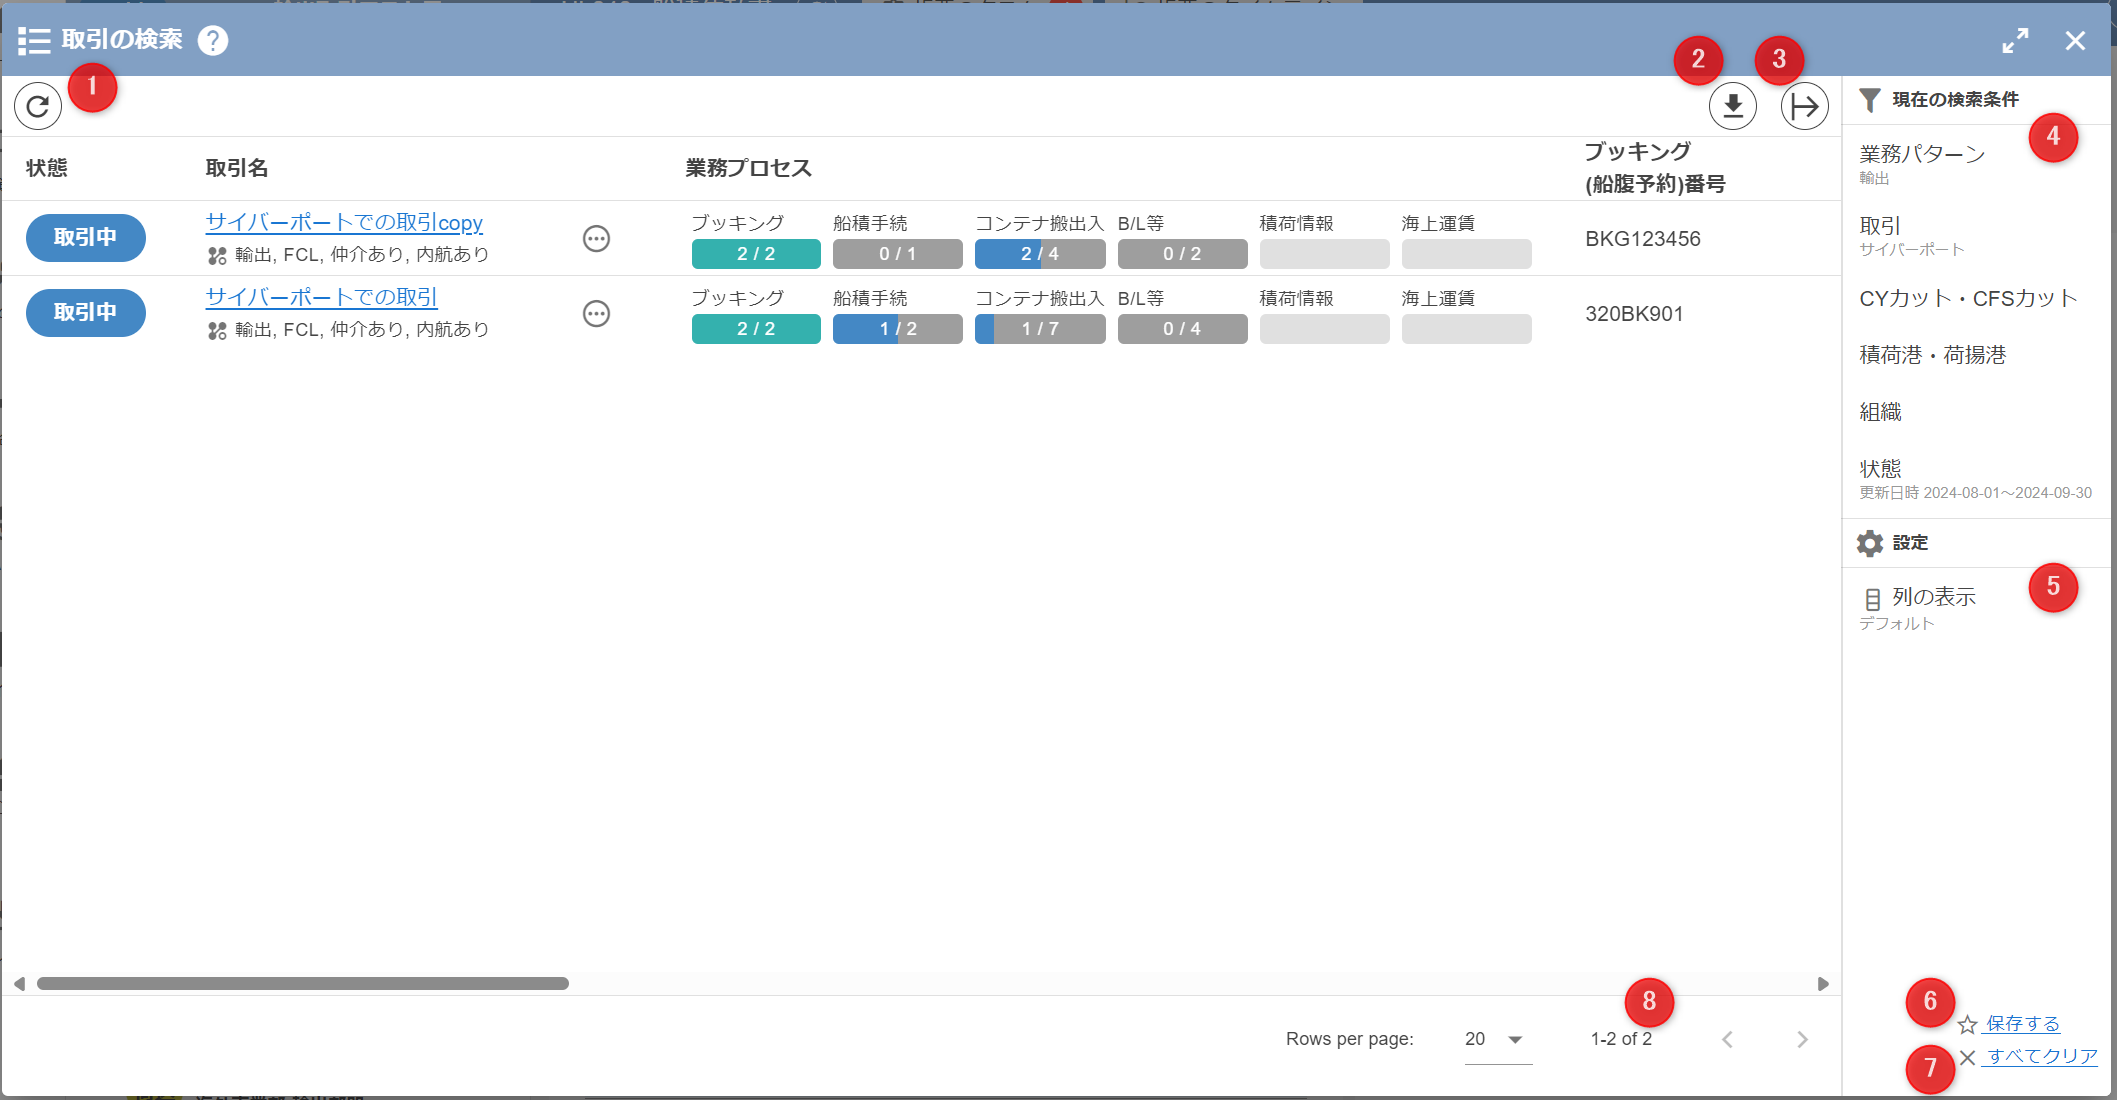Open the help question mark icon
Screen dimensions: 2117x1100
pos(213,40)
